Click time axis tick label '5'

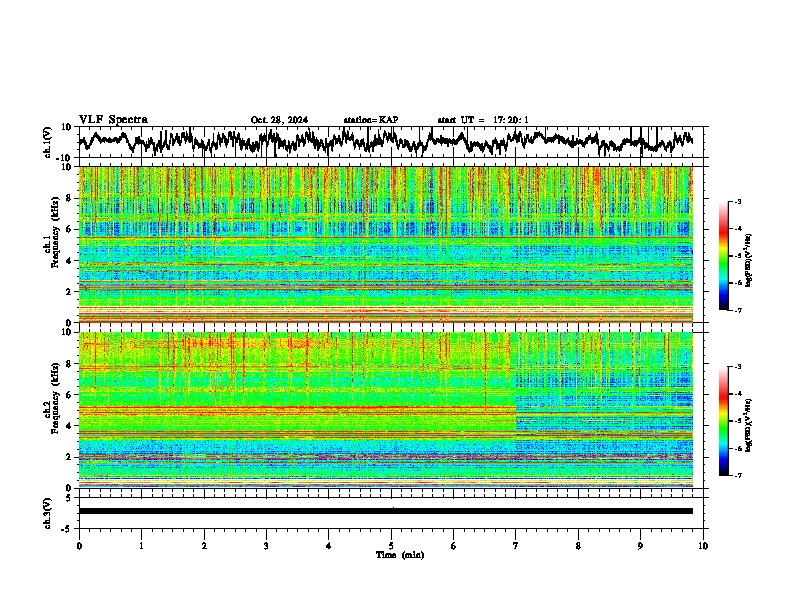(391, 546)
